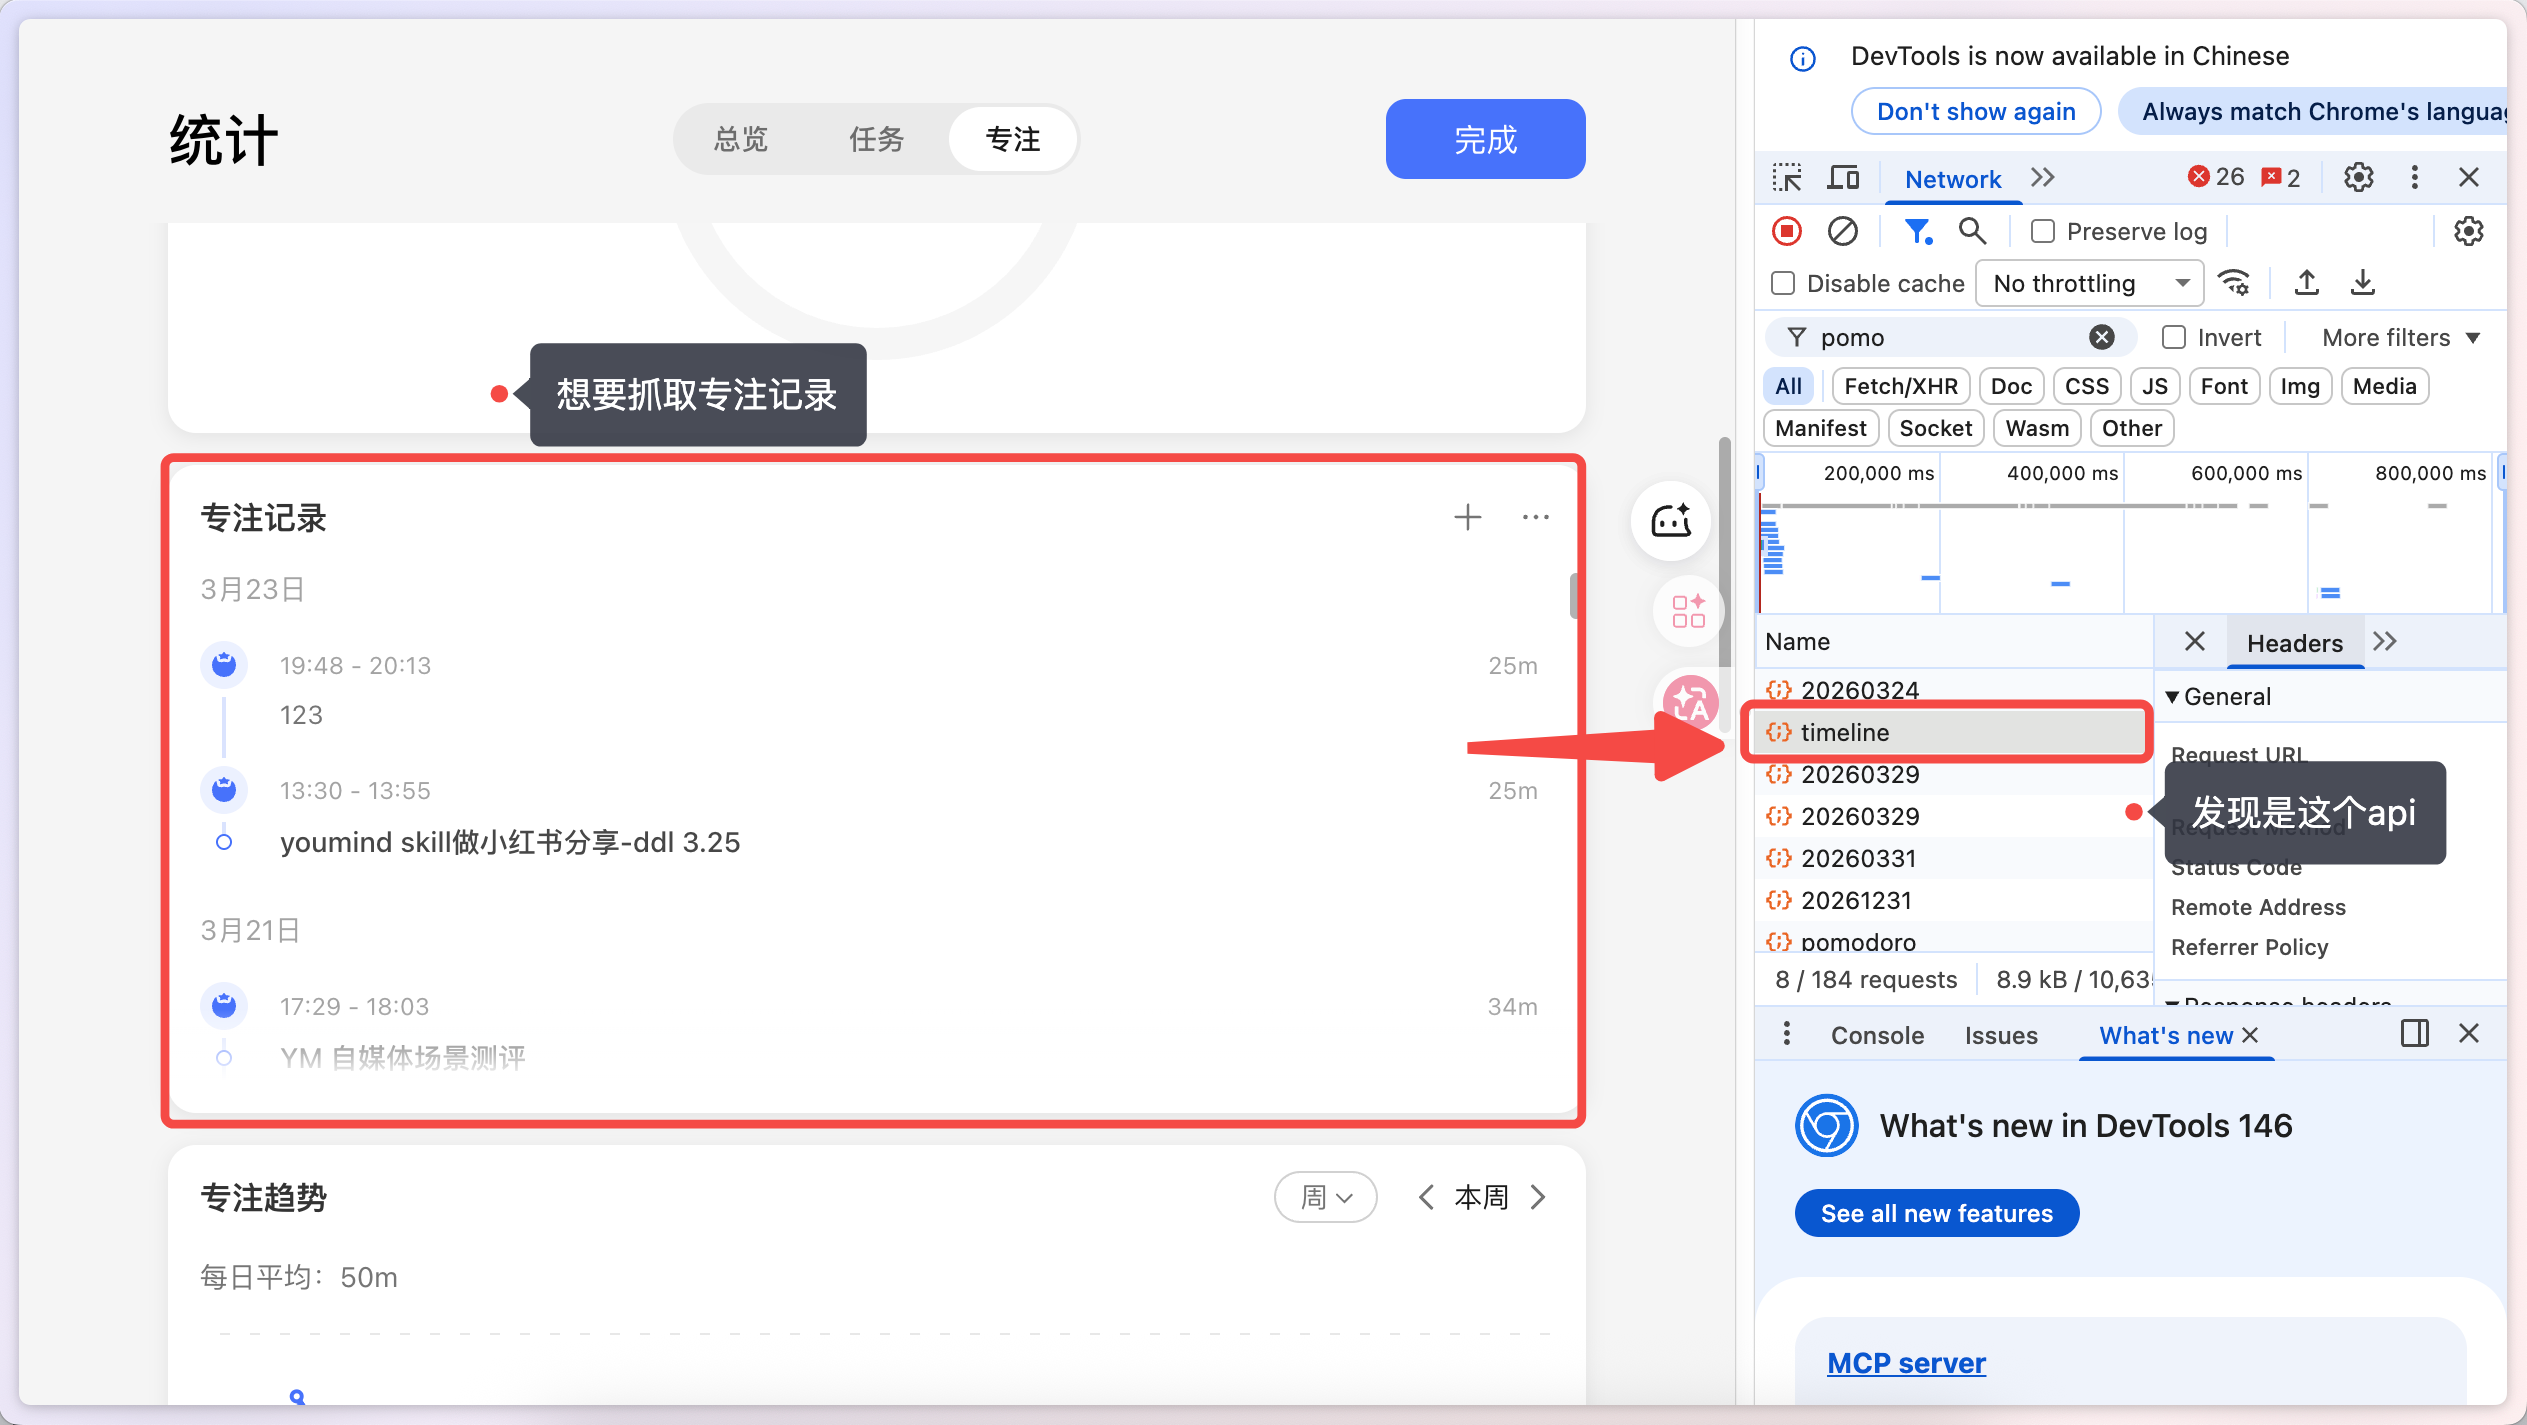Viewport: 2527px width, 1425px height.
Task: Check the Disable cache option
Action: 1783,283
